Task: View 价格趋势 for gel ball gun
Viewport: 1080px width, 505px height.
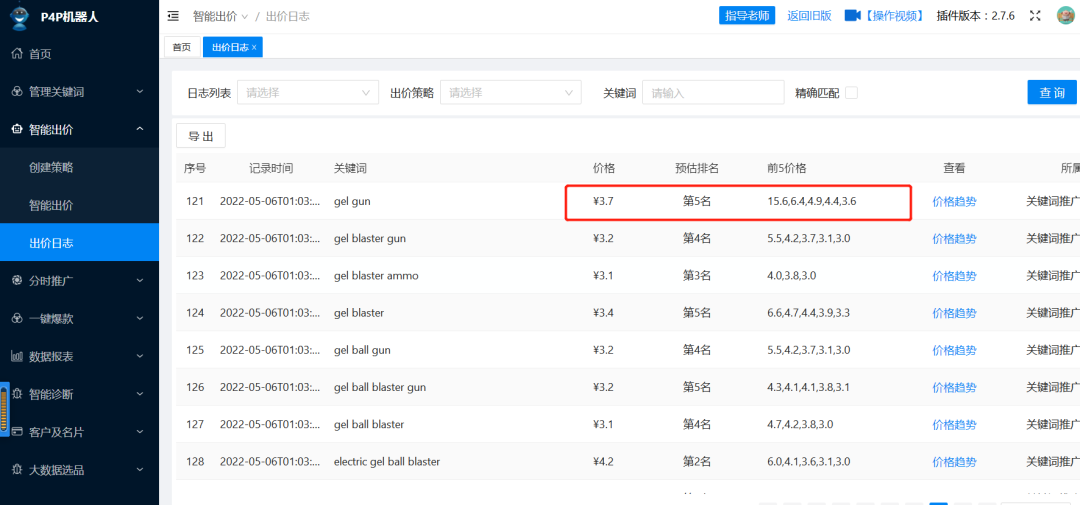Action: 954,350
